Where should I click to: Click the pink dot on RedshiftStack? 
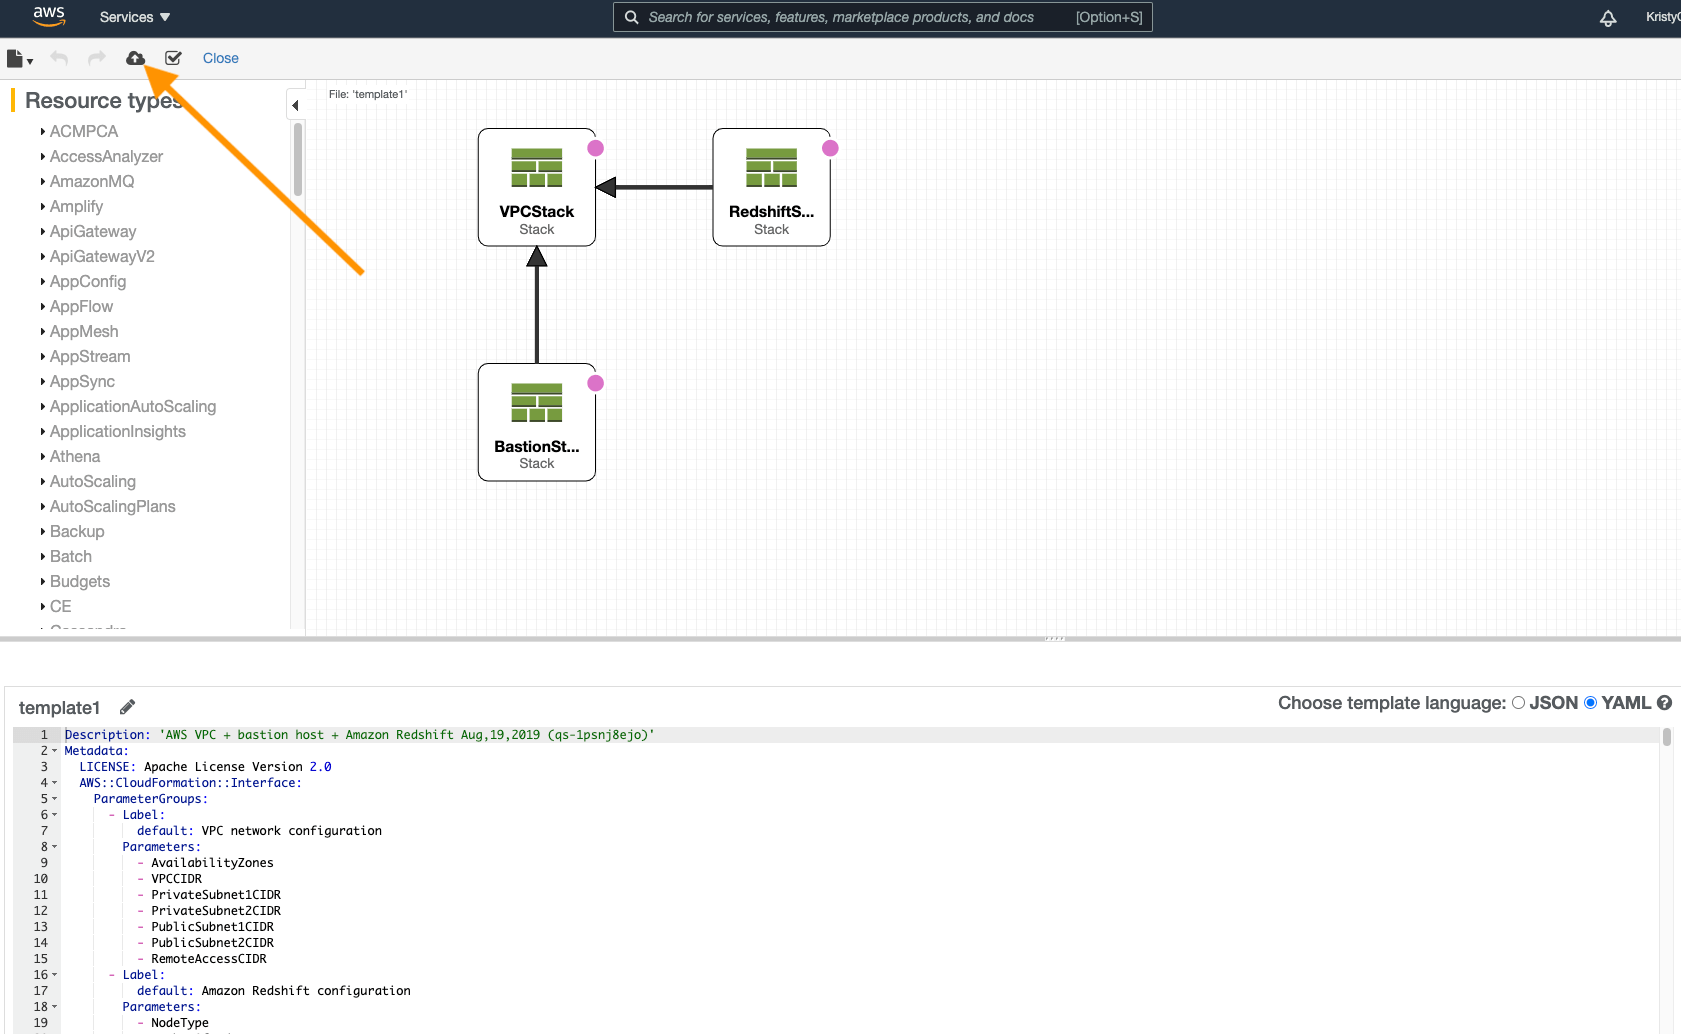click(x=830, y=148)
